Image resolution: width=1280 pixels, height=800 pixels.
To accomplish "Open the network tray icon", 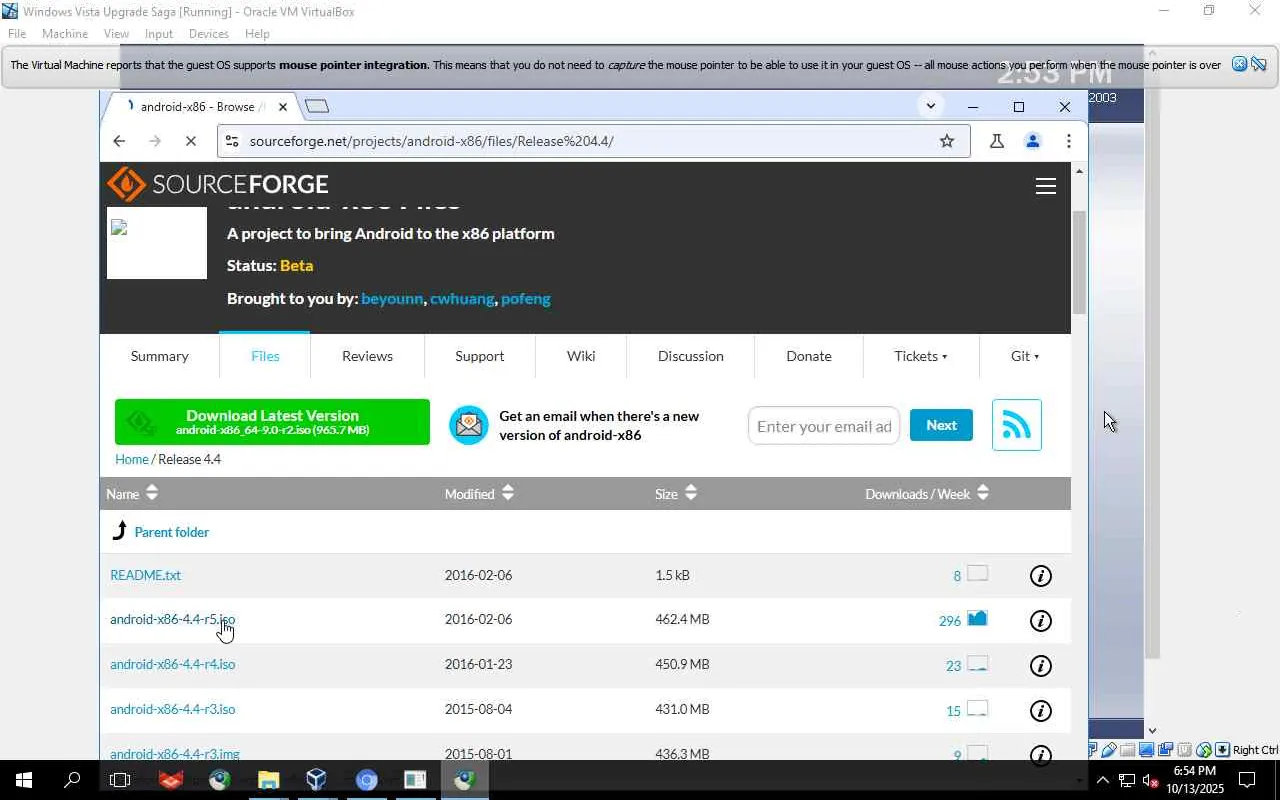I will (1127, 780).
